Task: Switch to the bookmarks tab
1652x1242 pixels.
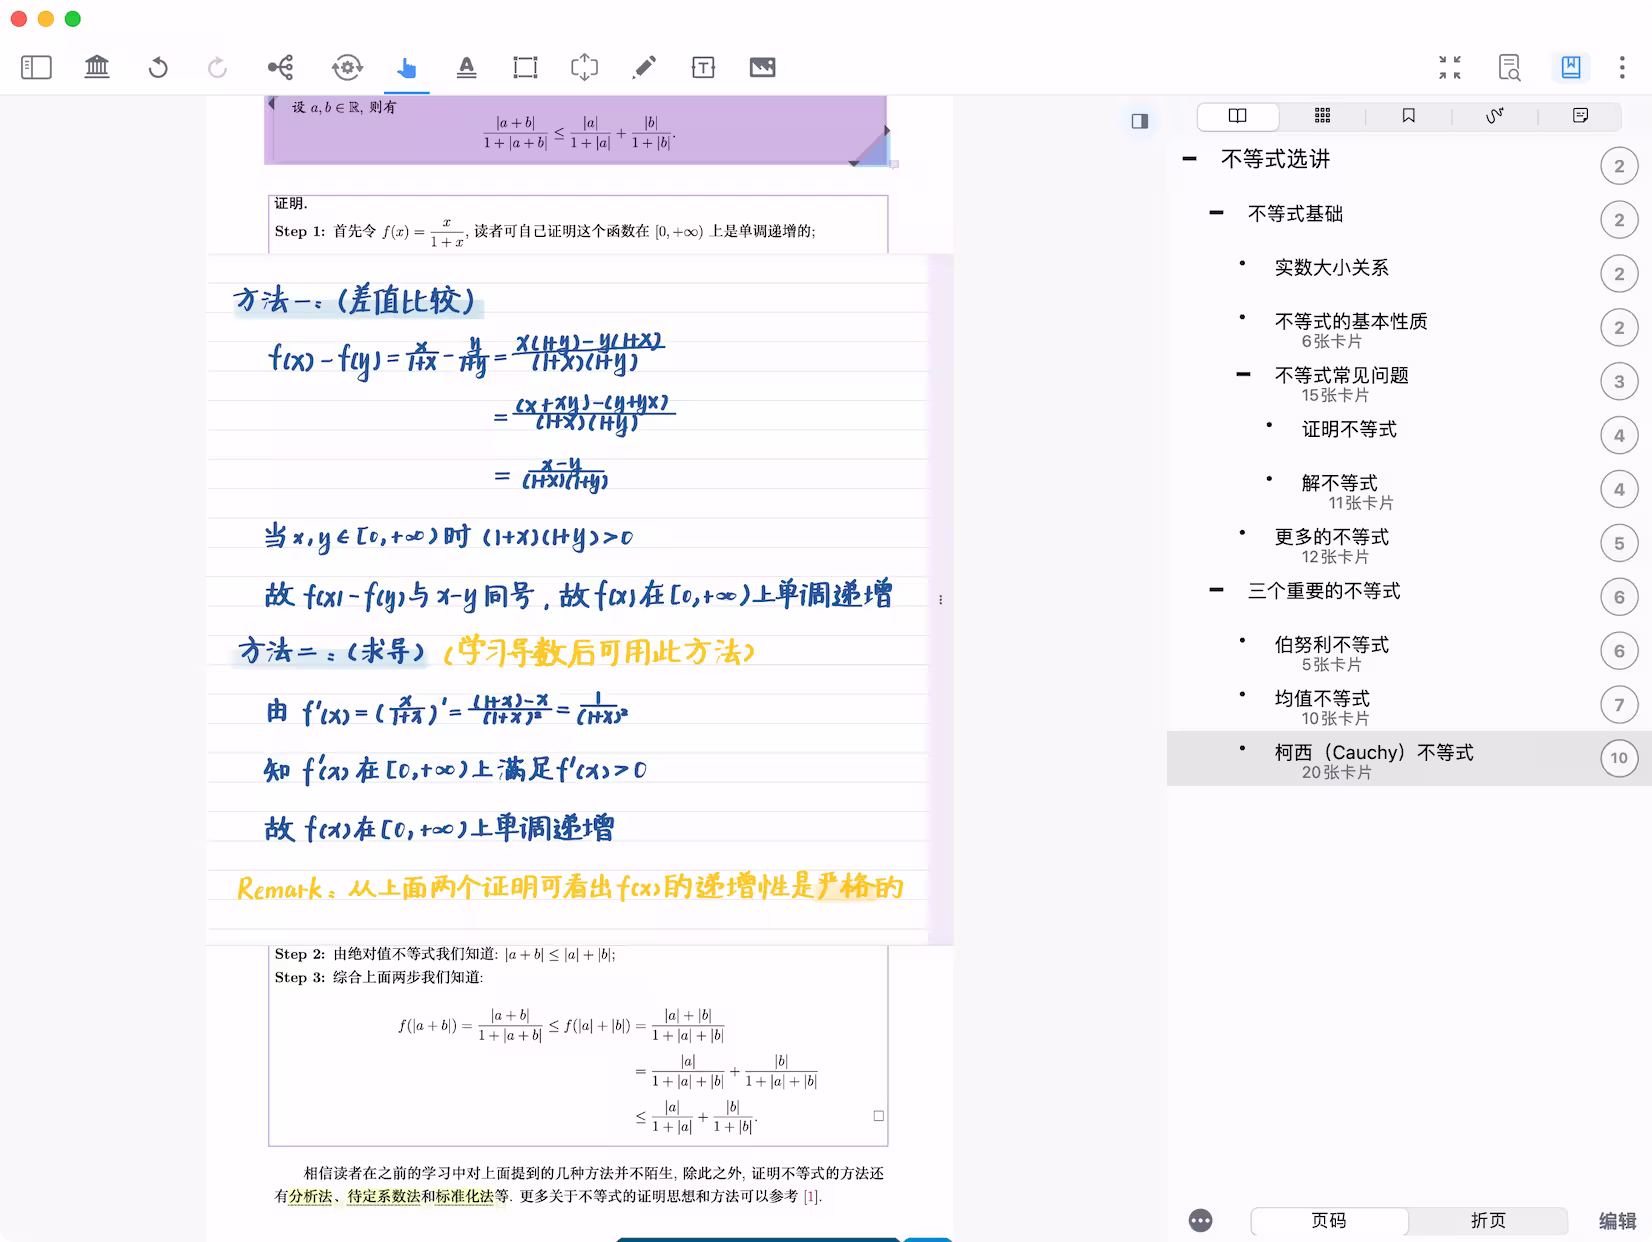Action: coord(1408,116)
